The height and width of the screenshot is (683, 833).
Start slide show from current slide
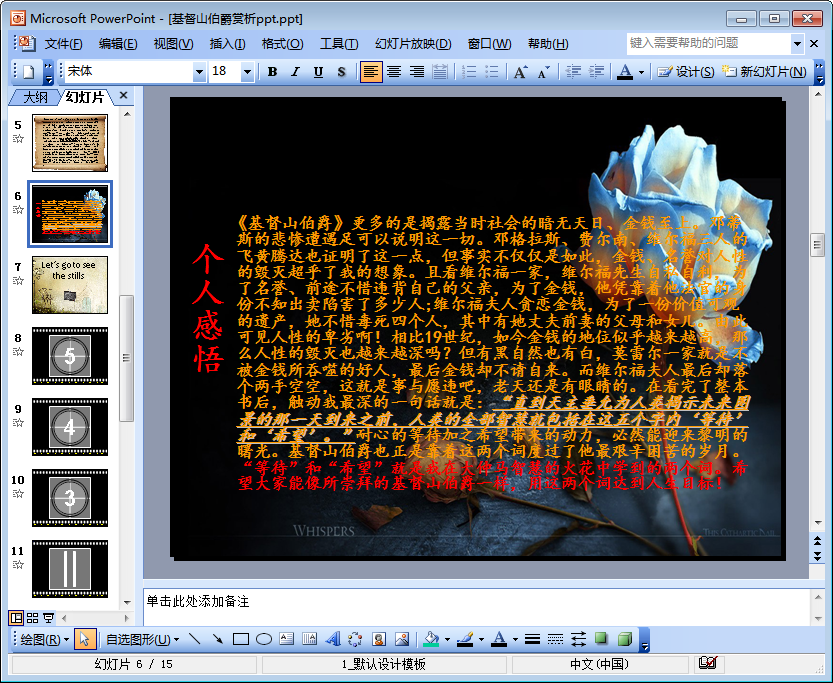48,618
